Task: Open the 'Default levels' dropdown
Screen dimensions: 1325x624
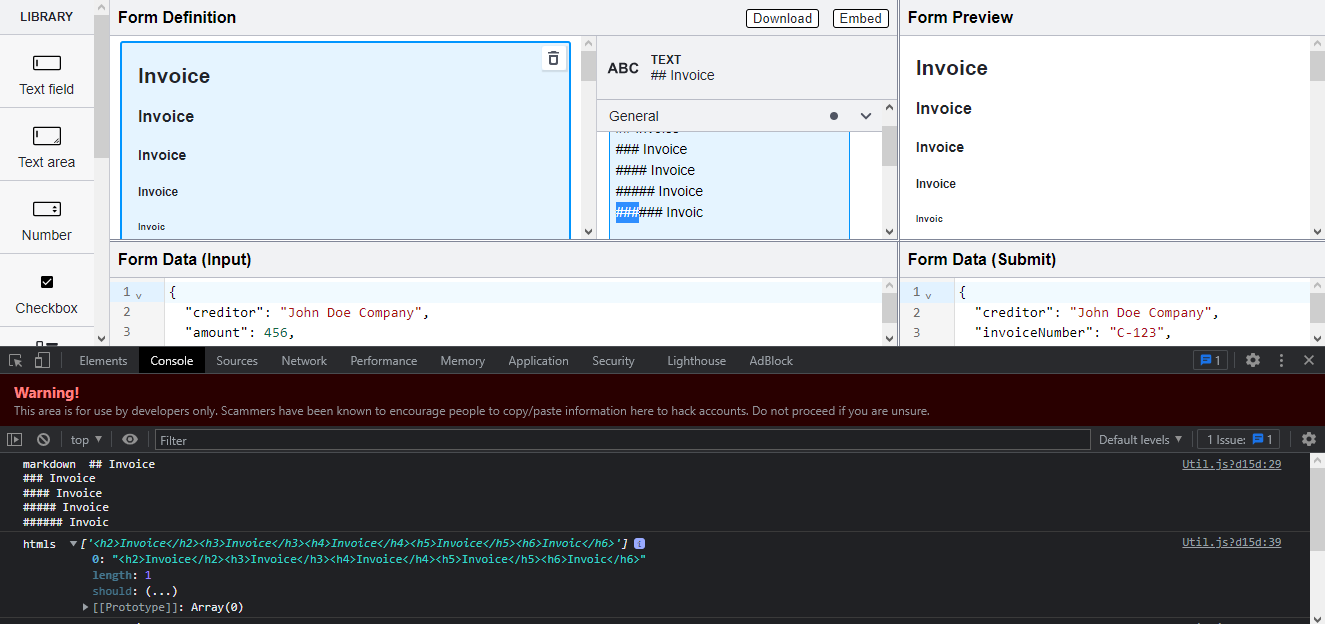Action: pyautogui.click(x=1140, y=439)
